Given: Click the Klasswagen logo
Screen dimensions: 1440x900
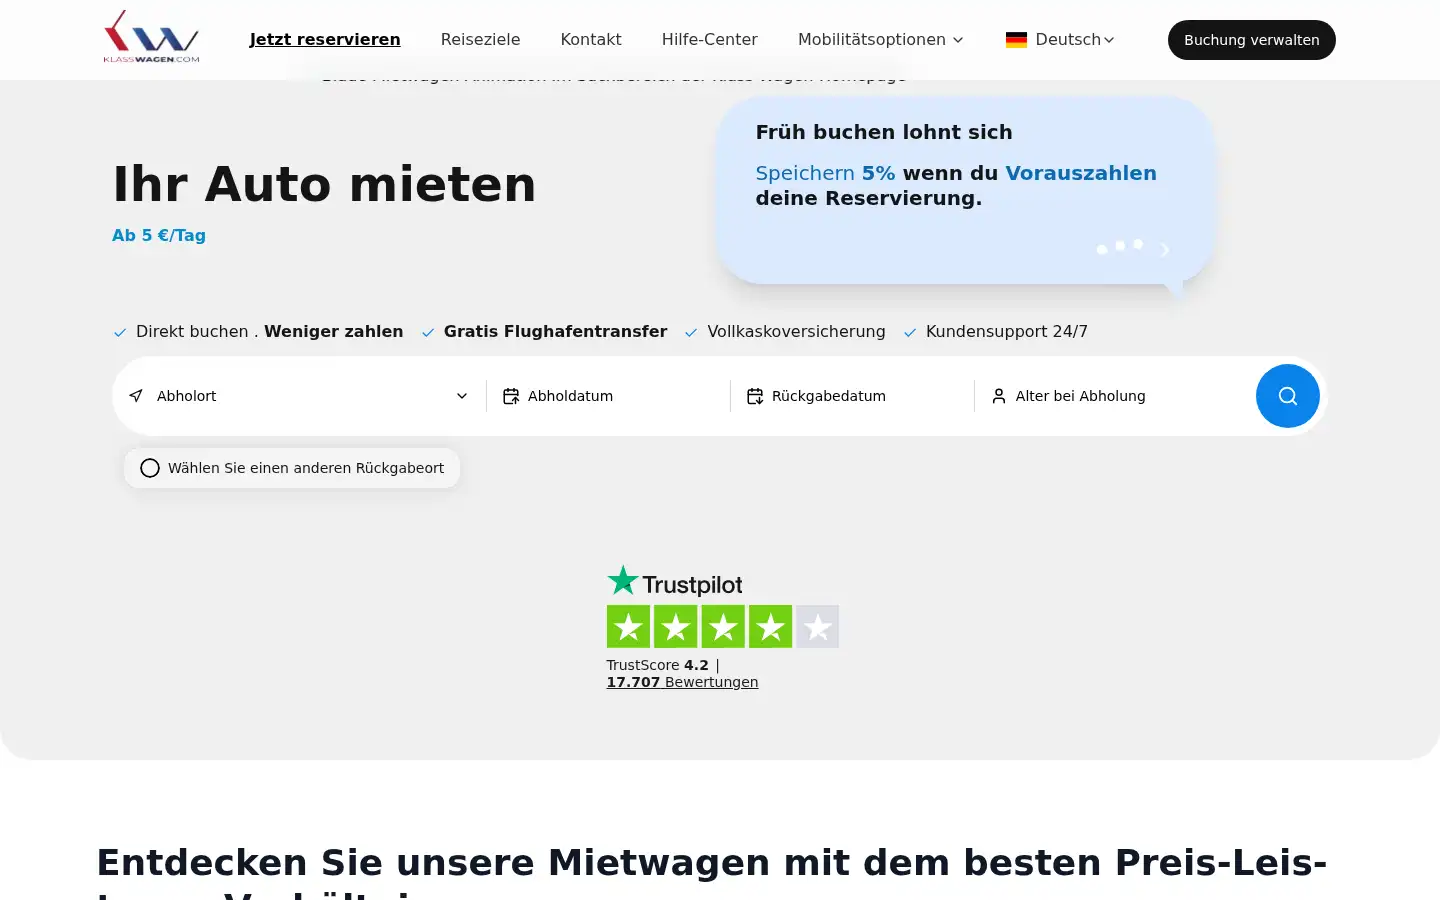Looking at the screenshot, I should tap(151, 37).
